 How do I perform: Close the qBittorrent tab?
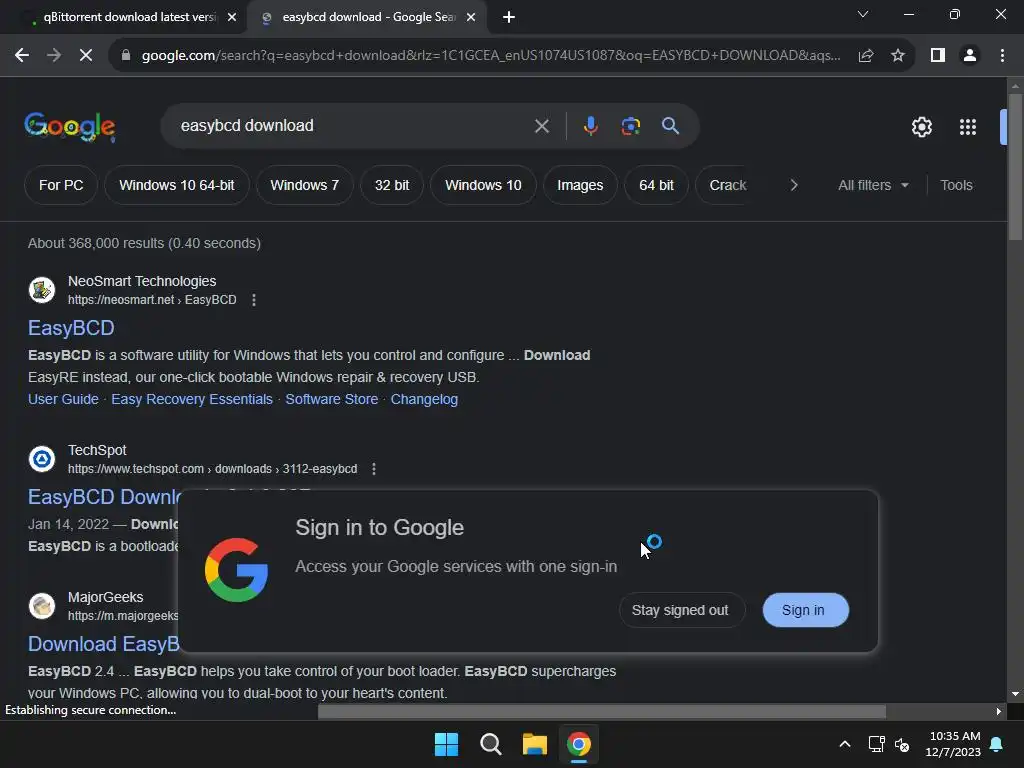click(231, 17)
